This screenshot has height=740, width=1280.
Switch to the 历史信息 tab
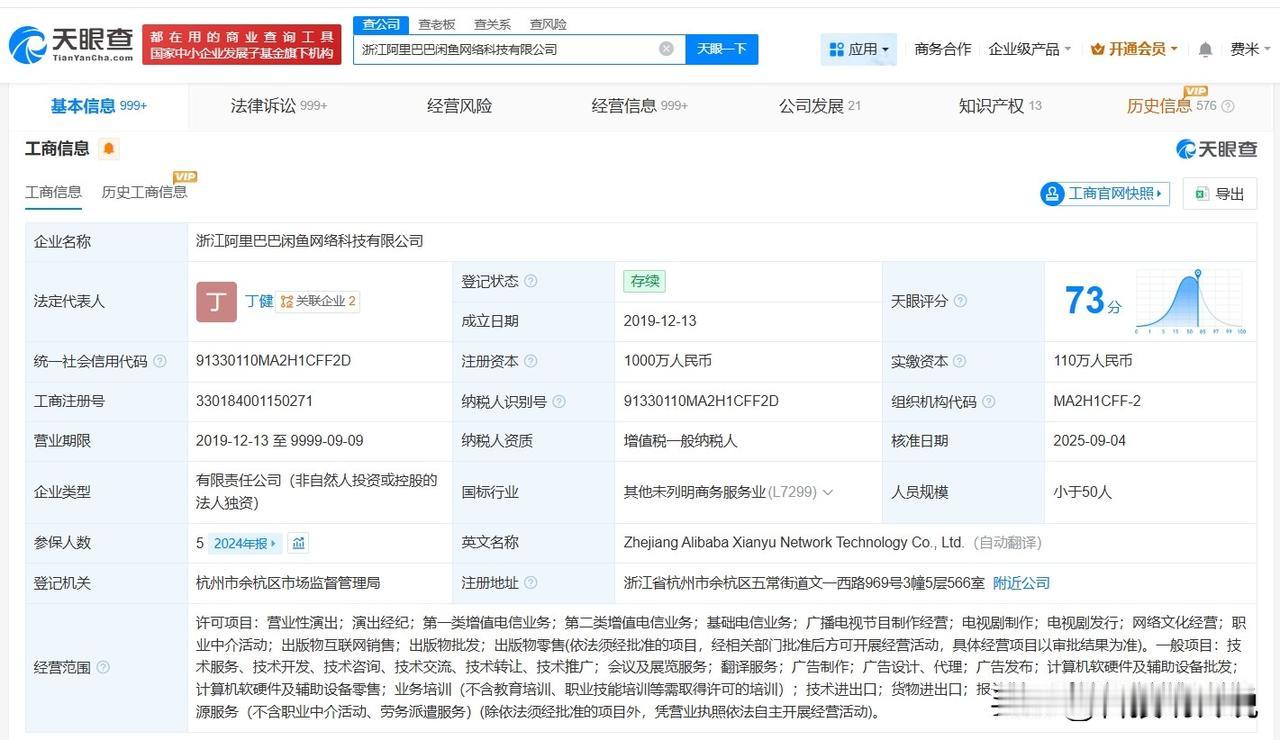coord(1171,106)
